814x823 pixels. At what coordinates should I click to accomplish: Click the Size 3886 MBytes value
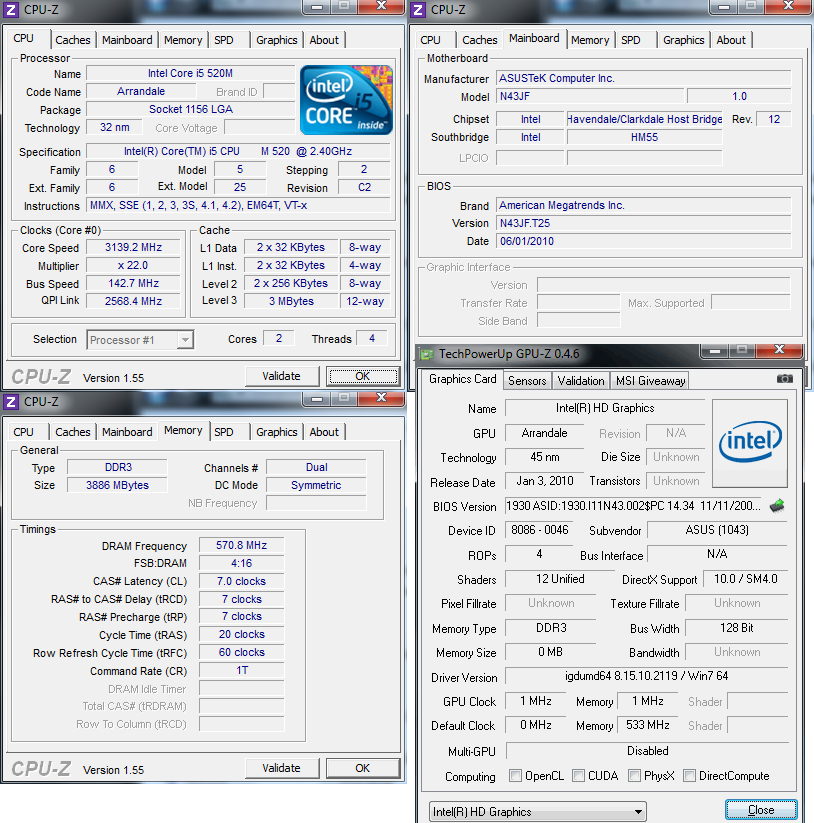[x=117, y=486]
